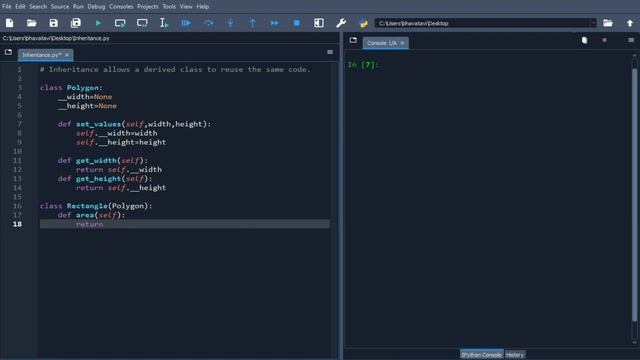Open the Projects menu
The height and width of the screenshot is (360, 640).
(148, 7)
